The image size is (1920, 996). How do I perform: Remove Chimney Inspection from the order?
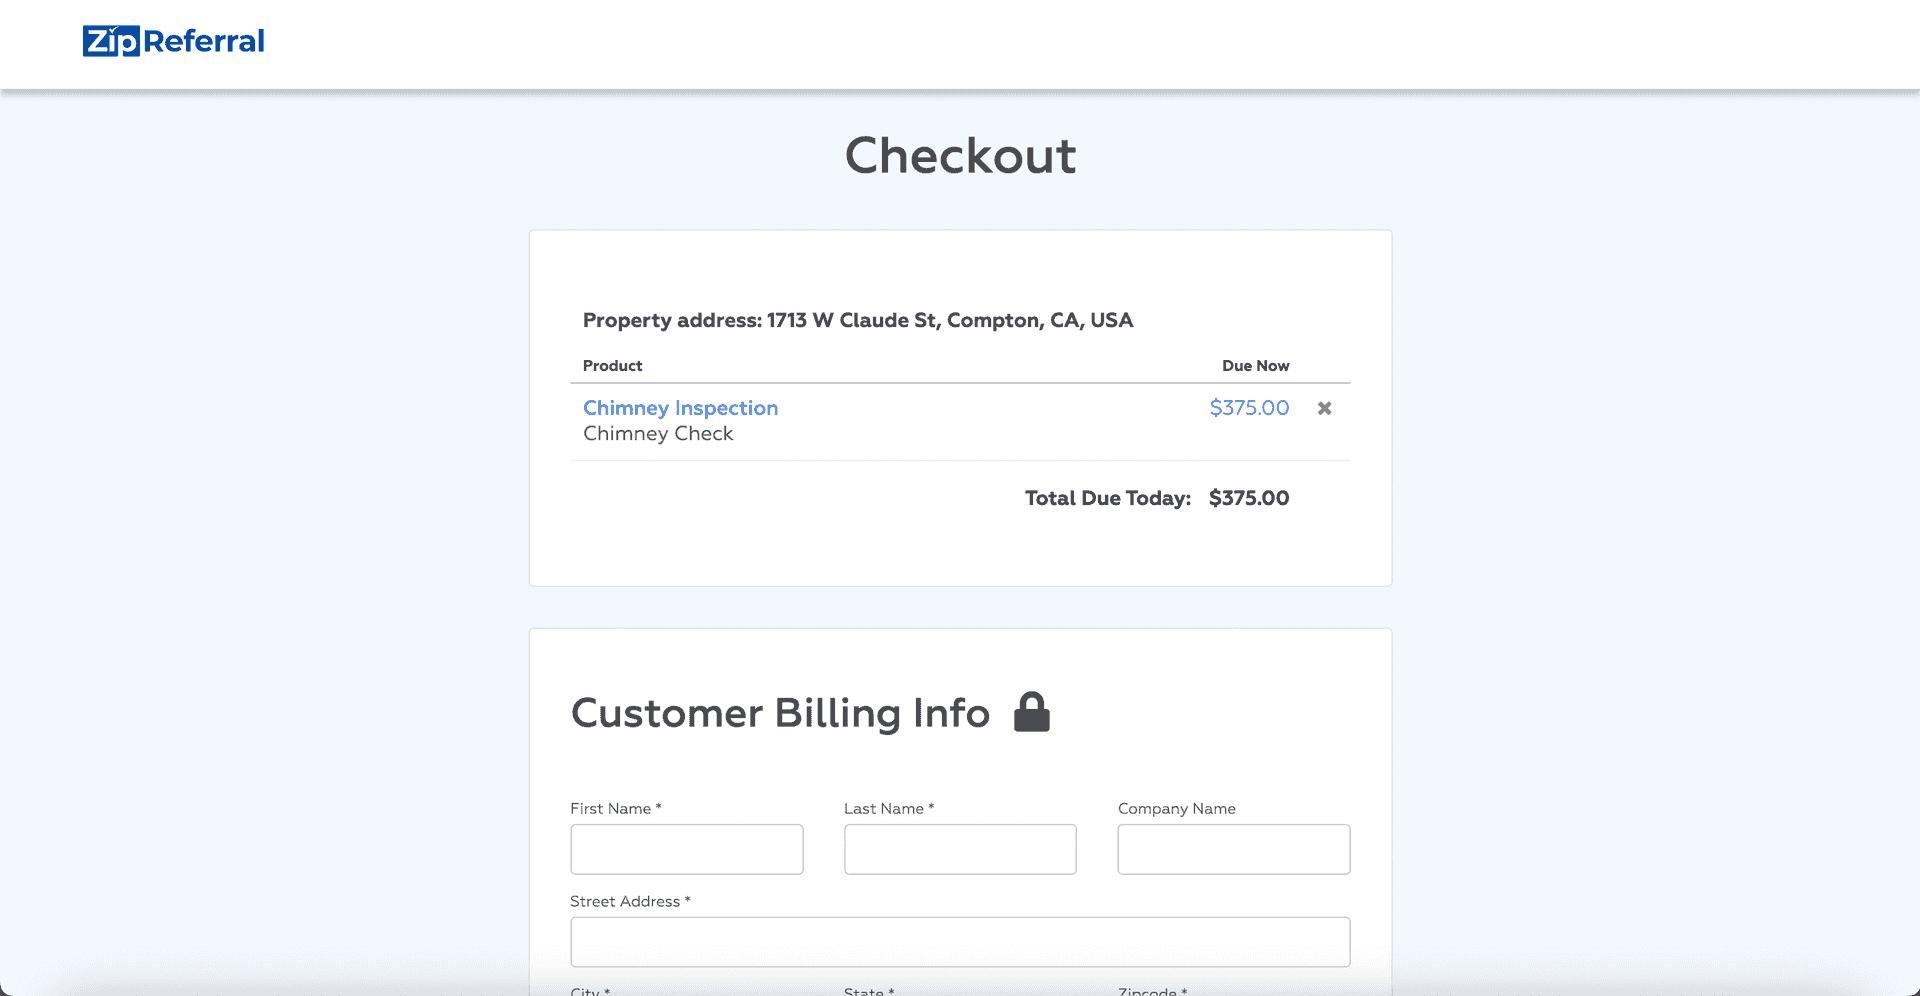1324,408
